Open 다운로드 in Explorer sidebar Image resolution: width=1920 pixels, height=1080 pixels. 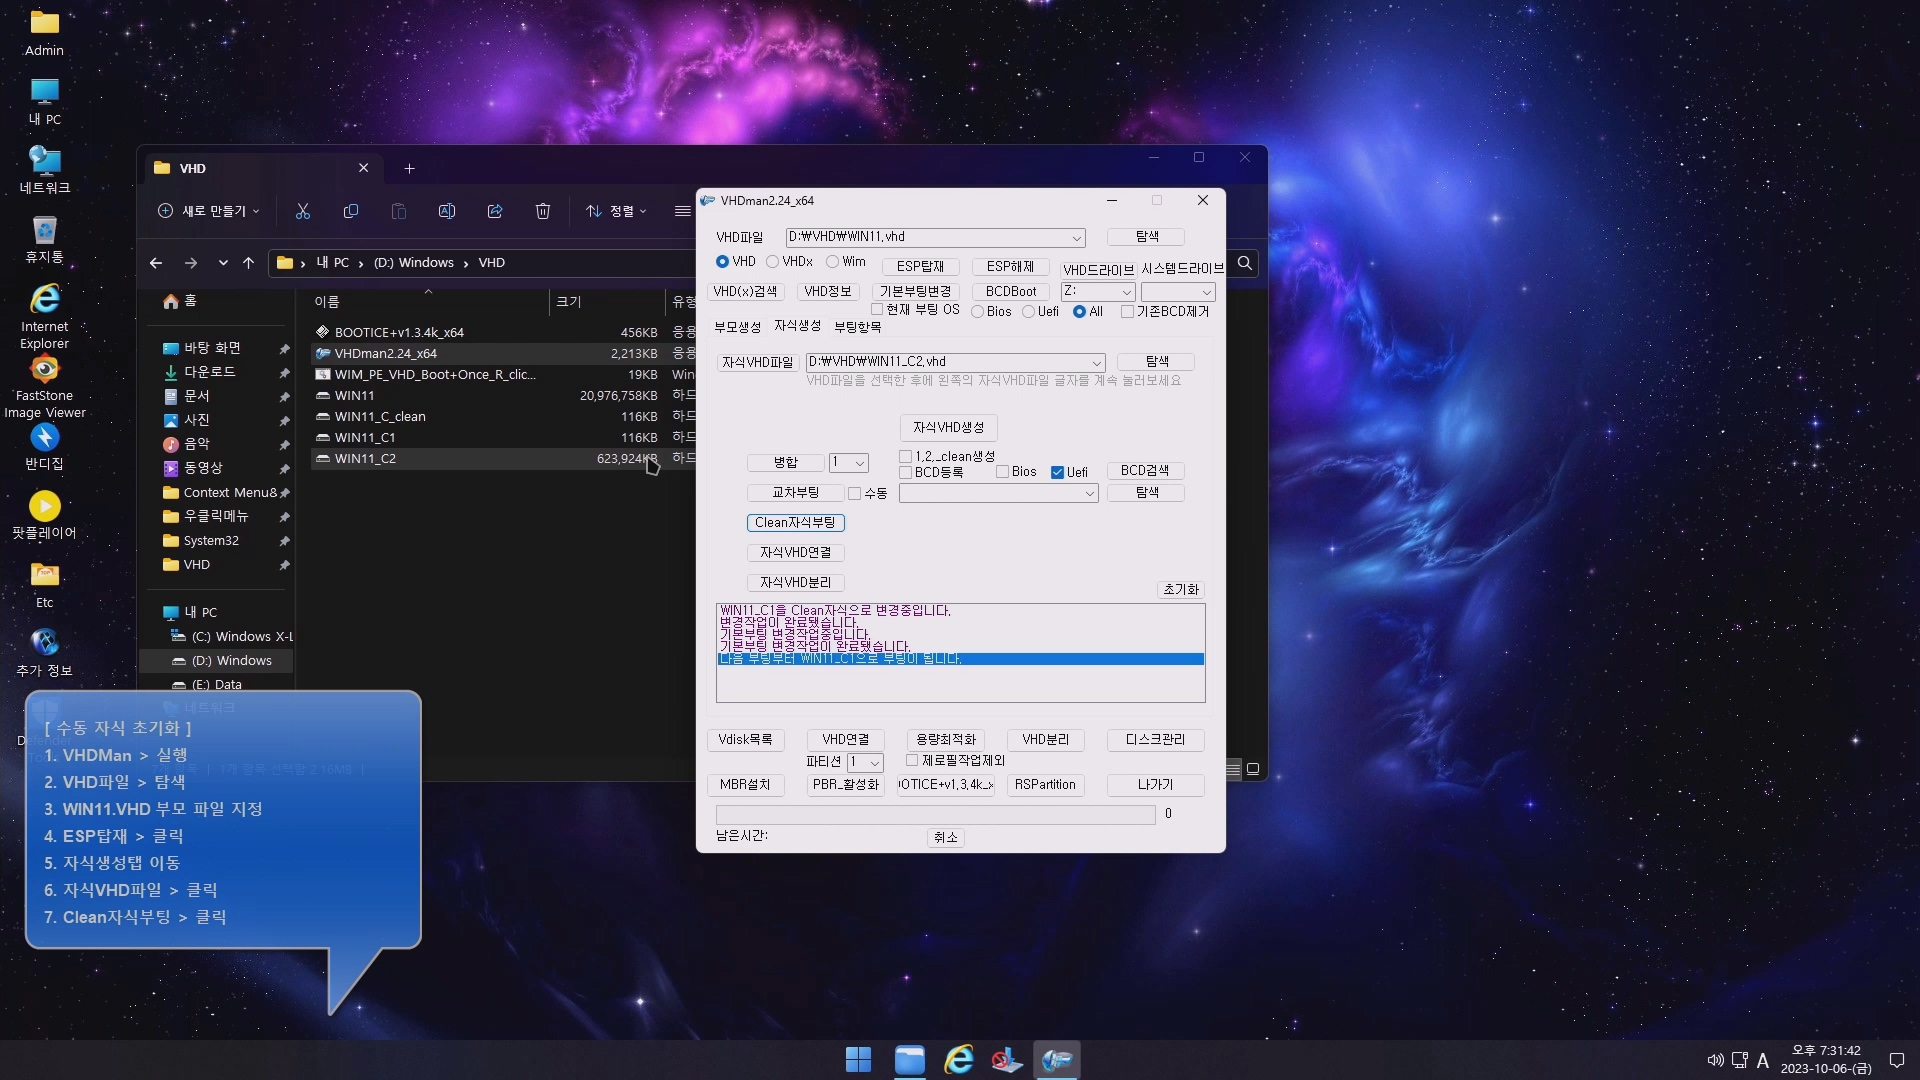coord(209,372)
